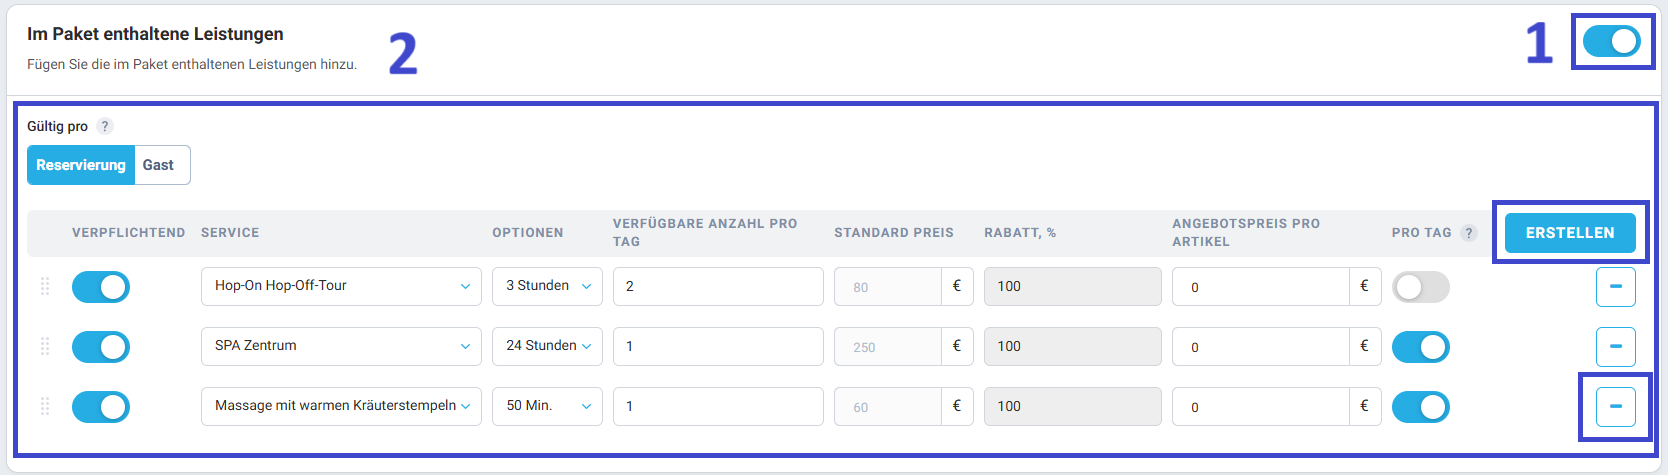Image resolution: width=1668 pixels, height=475 pixels.
Task: Select the Reservierung tab
Action: [x=81, y=165]
